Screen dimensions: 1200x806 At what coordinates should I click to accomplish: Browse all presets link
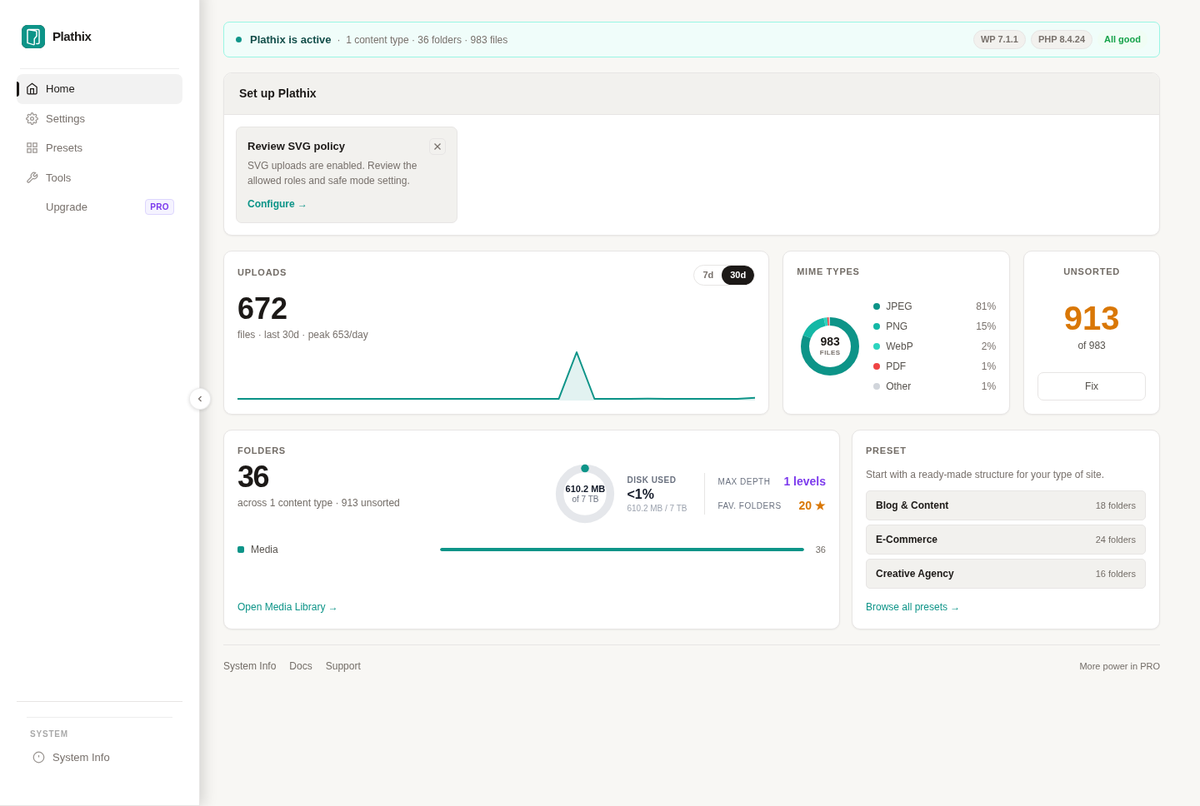(x=912, y=607)
